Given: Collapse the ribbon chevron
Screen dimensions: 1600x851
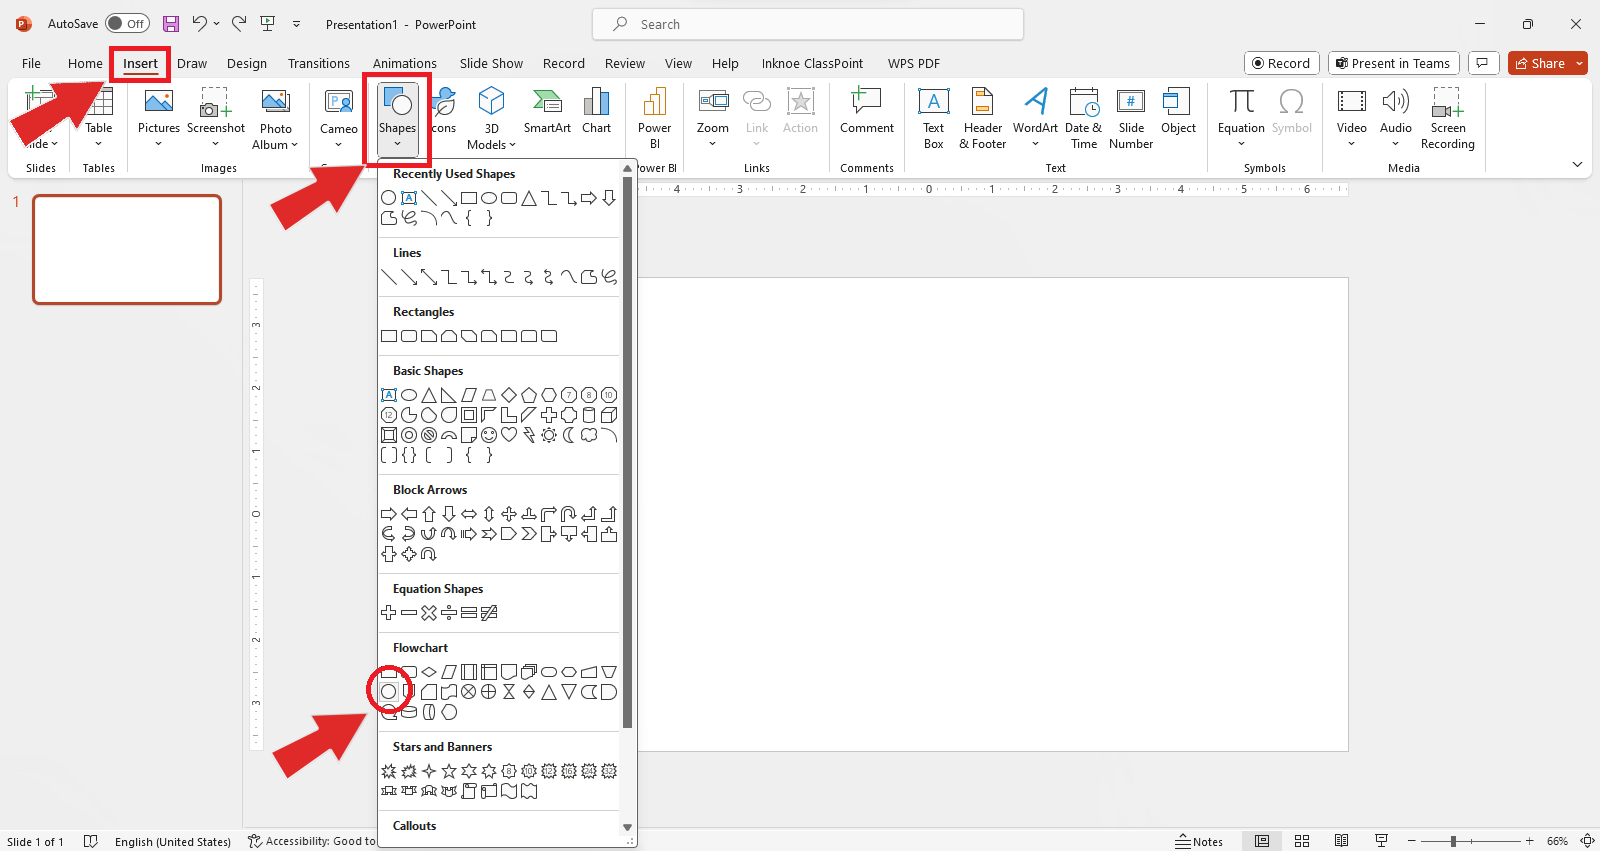Looking at the screenshot, I should [1578, 165].
